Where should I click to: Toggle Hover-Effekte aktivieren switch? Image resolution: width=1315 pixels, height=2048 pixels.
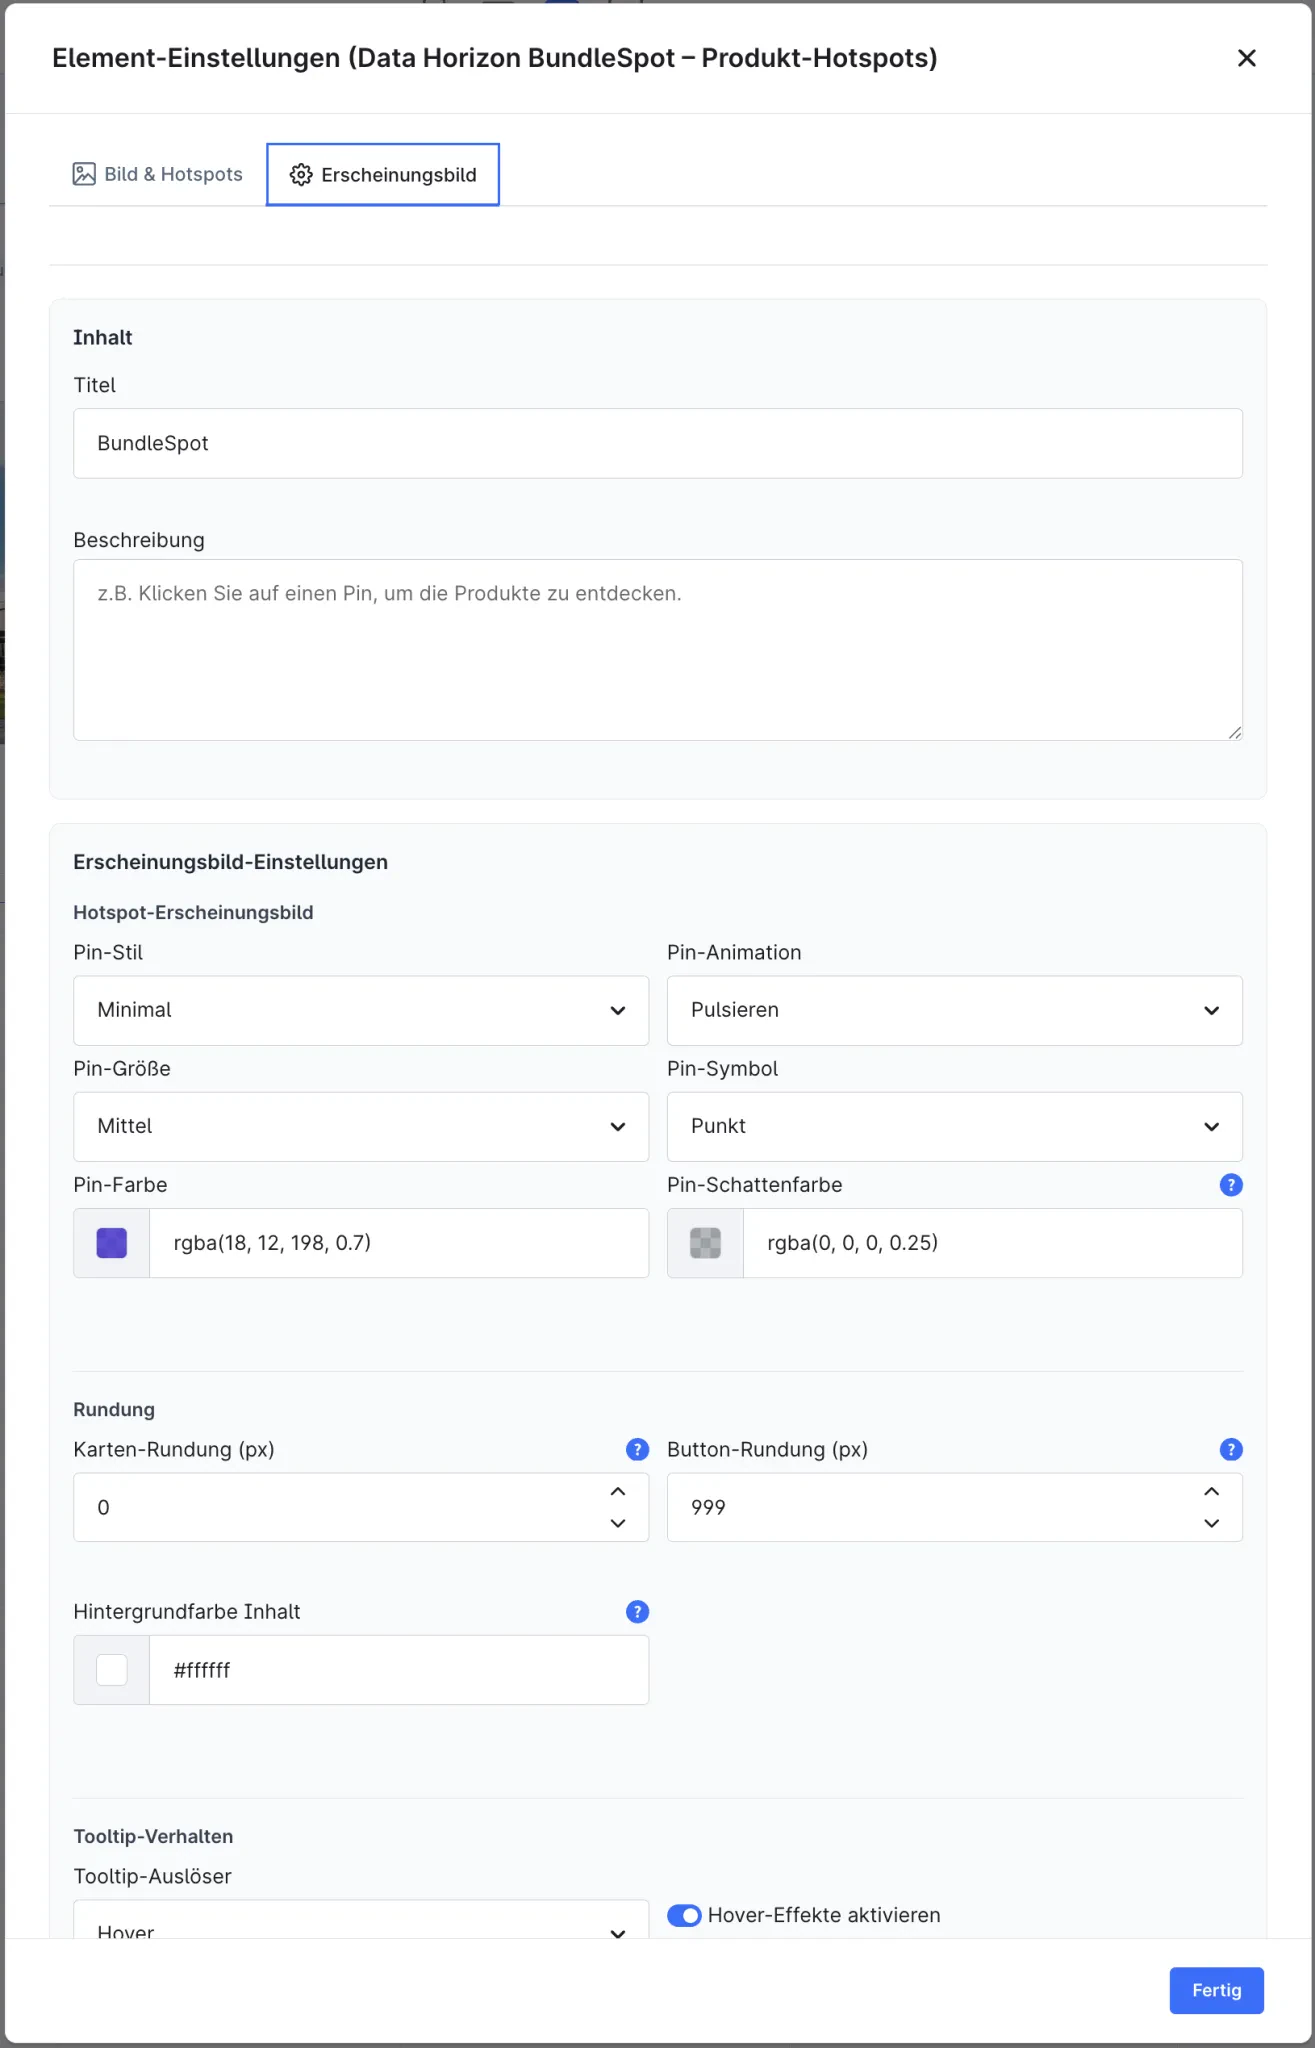point(684,1915)
